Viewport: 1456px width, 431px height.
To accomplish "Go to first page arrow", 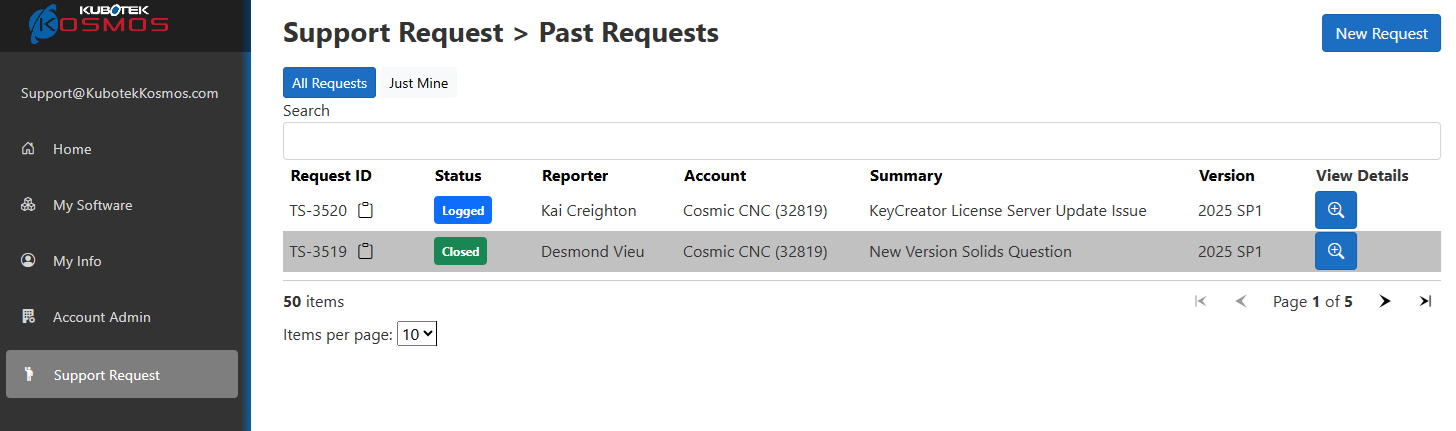I will point(1200,301).
